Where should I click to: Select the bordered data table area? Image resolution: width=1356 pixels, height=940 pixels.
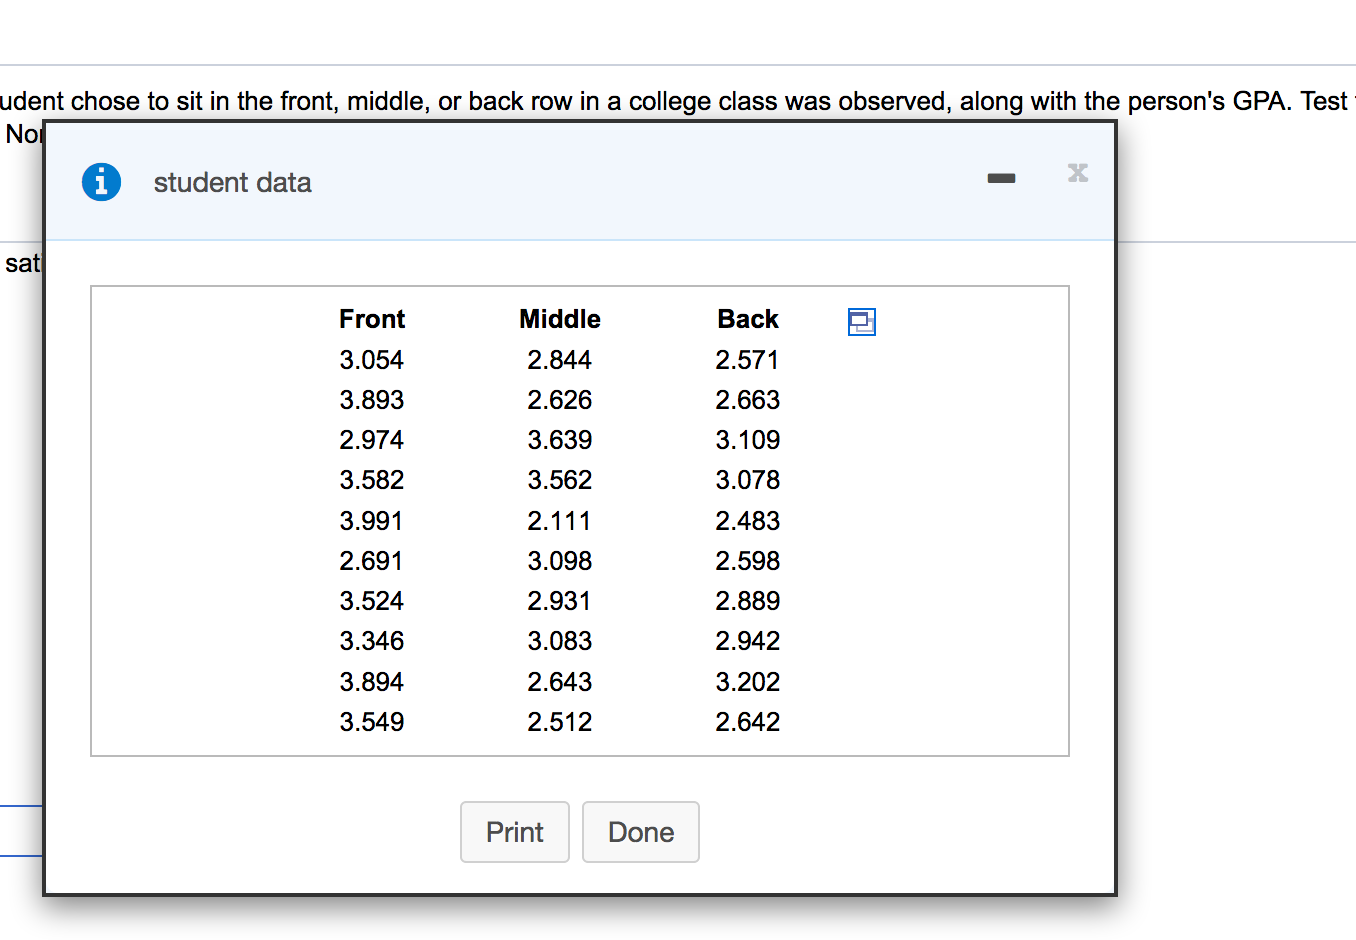coord(579,520)
